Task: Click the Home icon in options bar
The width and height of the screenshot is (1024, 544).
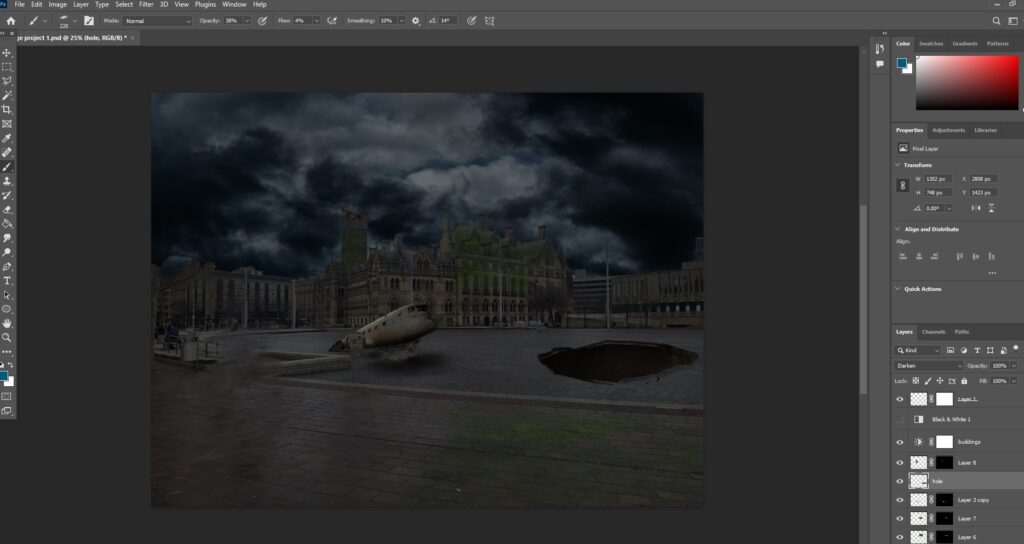Action: [x=11, y=20]
